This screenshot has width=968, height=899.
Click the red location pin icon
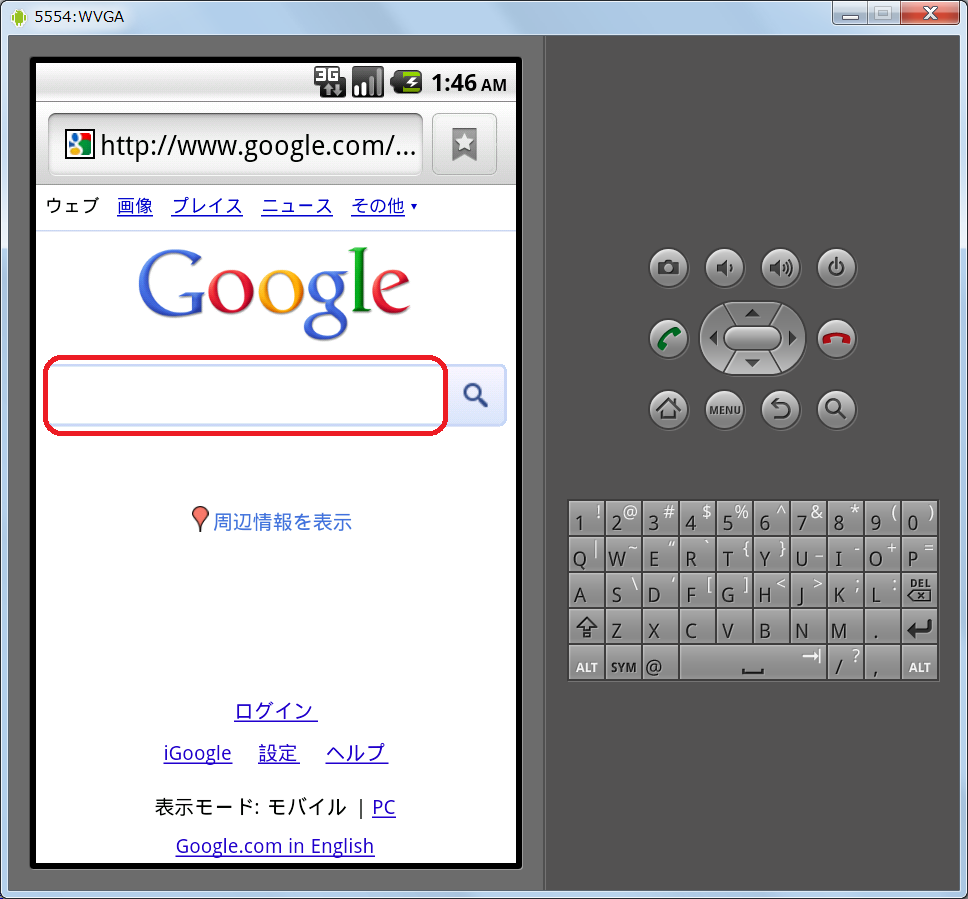200,519
